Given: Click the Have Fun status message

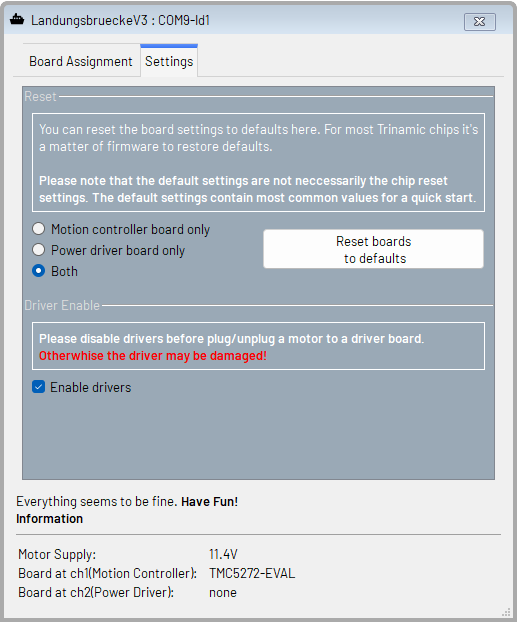Looking at the screenshot, I should (210, 501).
